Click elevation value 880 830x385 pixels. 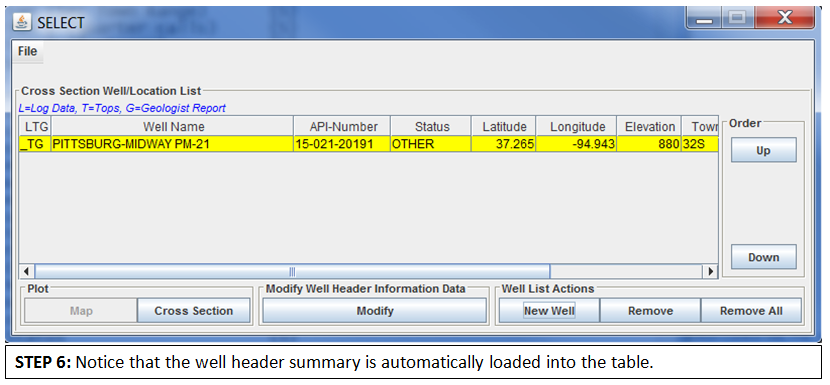pyautogui.click(x=649, y=144)
